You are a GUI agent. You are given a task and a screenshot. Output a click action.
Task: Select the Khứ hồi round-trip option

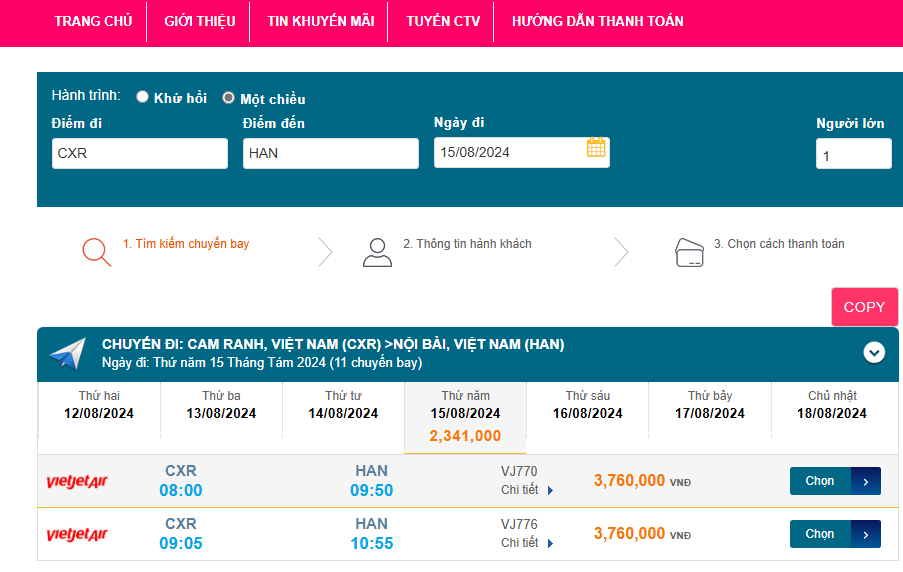143,97
